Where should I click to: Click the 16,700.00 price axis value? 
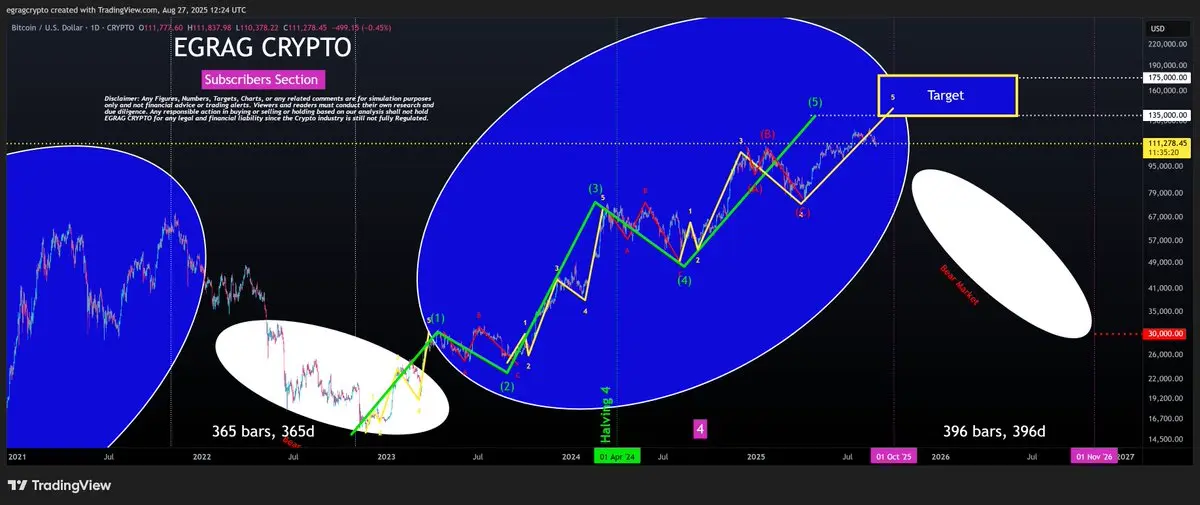click(x=1168, y=419)
